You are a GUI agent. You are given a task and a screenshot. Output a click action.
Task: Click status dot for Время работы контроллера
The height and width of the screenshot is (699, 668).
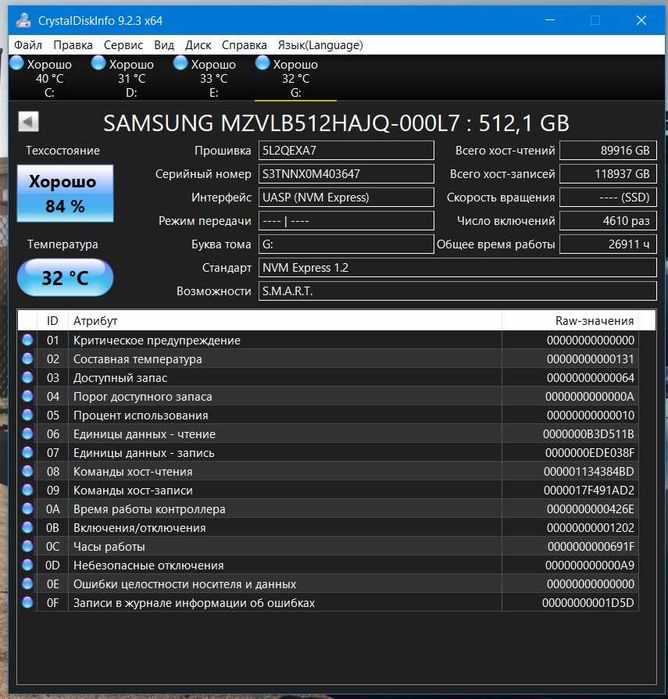click(x=27, y=508)
